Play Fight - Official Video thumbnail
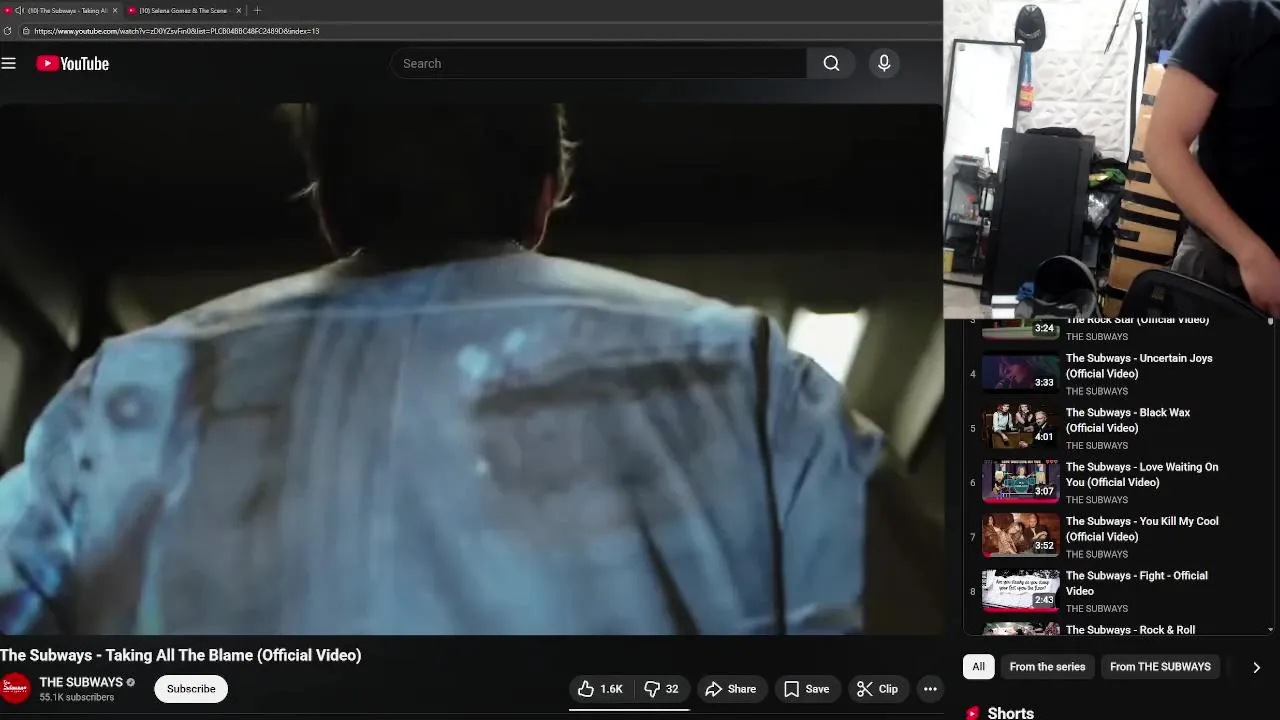This screenshot has width=1280, height=720. 1020,590
